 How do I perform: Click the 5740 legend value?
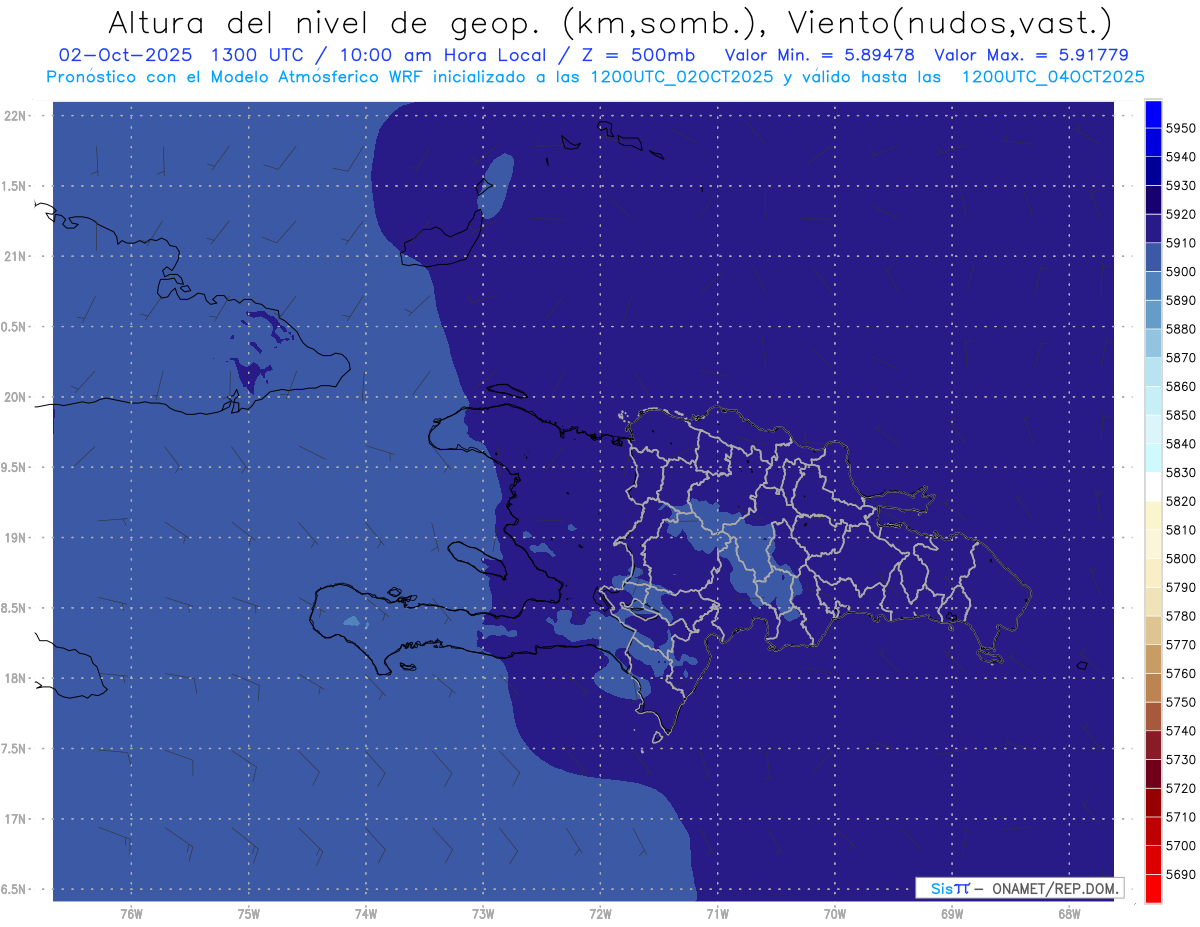tap(1181, 731)
